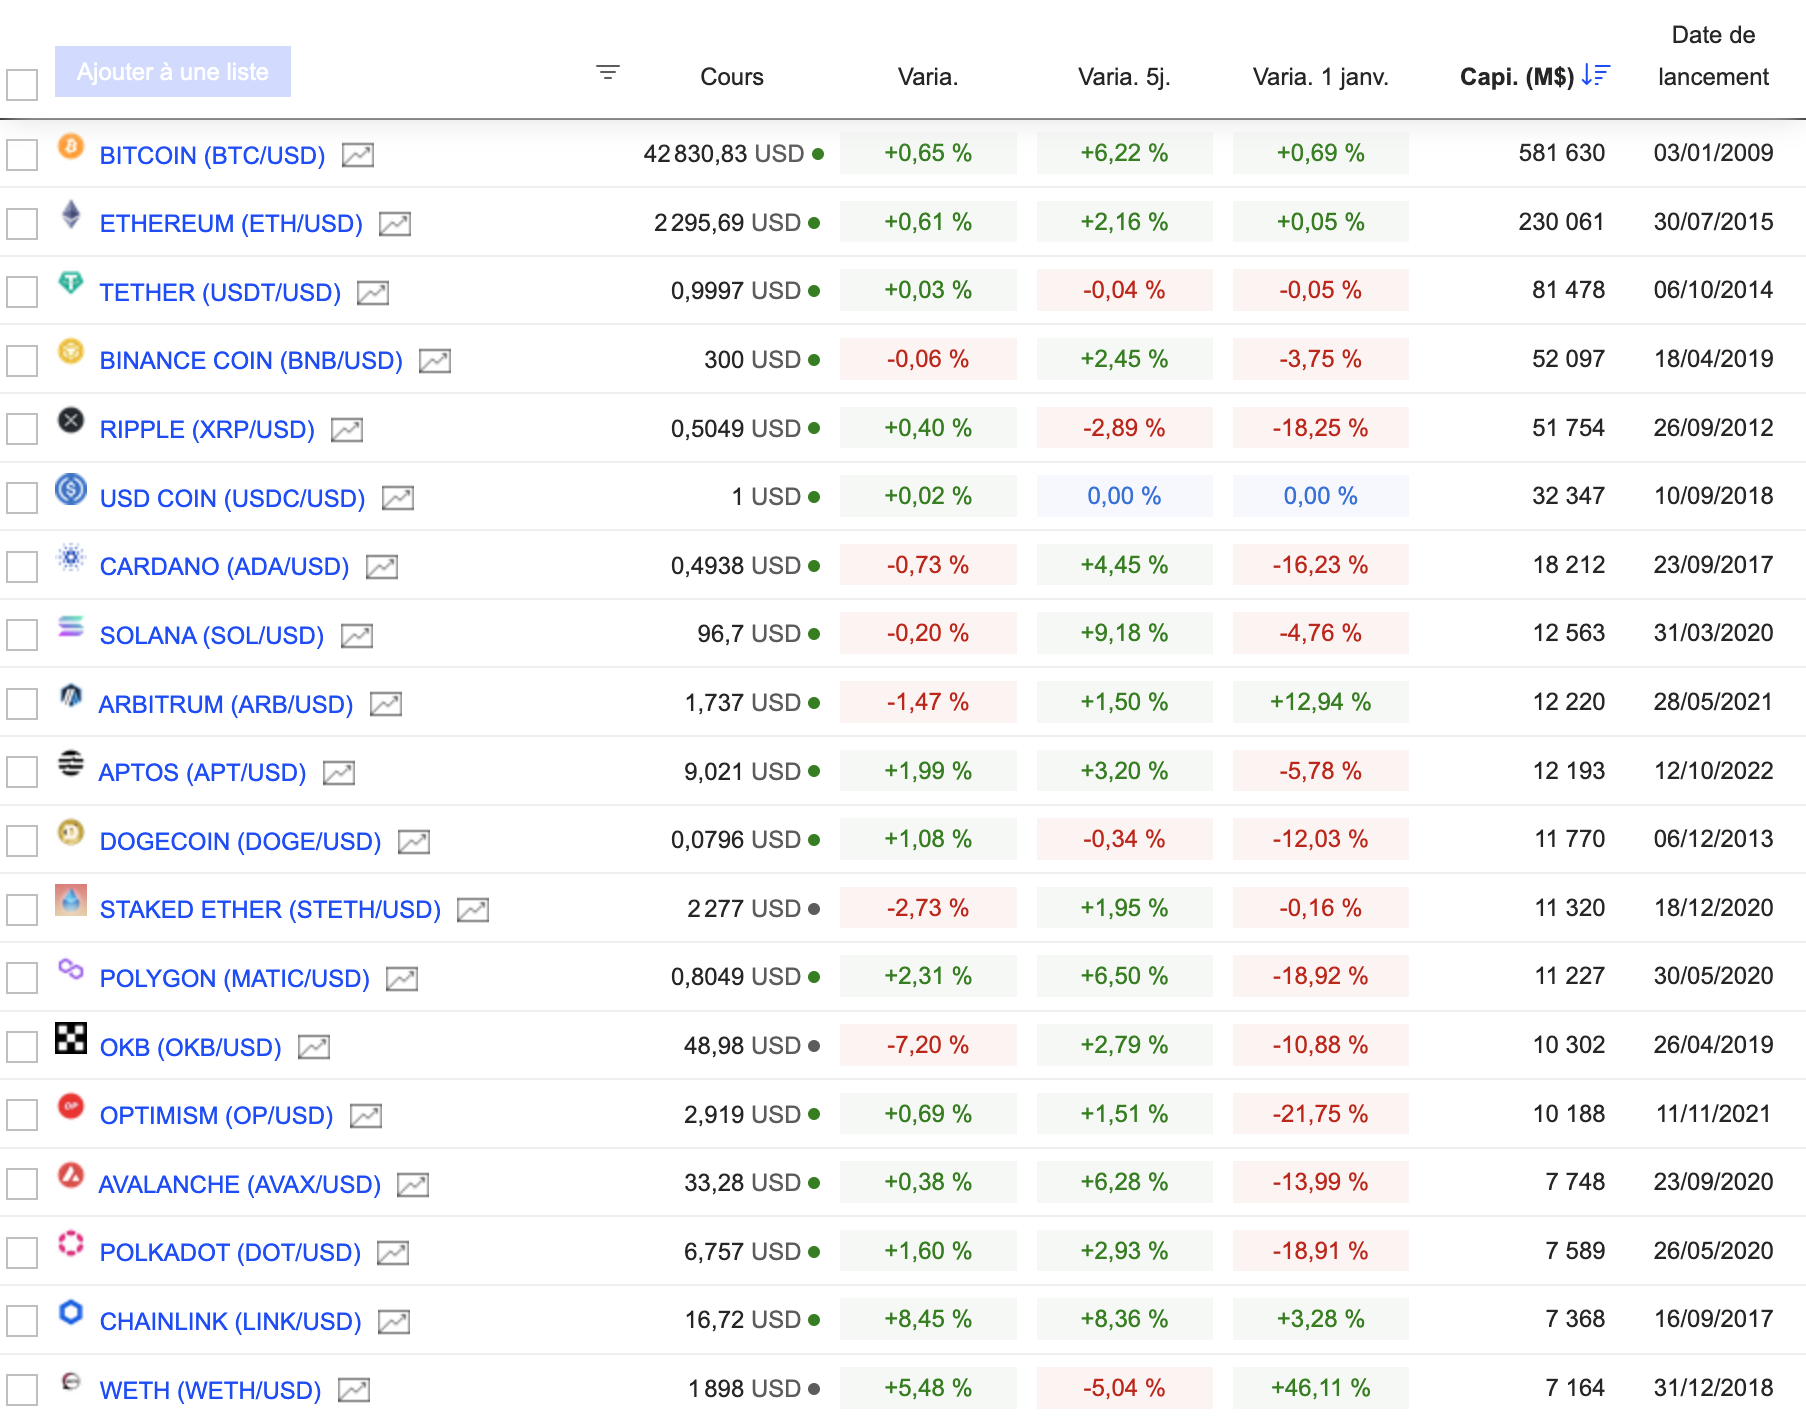The height and width of the screenshot is (1418, 1806).
Task: Click the Ethereum diamond logo
Action: (x=71, y=214)
